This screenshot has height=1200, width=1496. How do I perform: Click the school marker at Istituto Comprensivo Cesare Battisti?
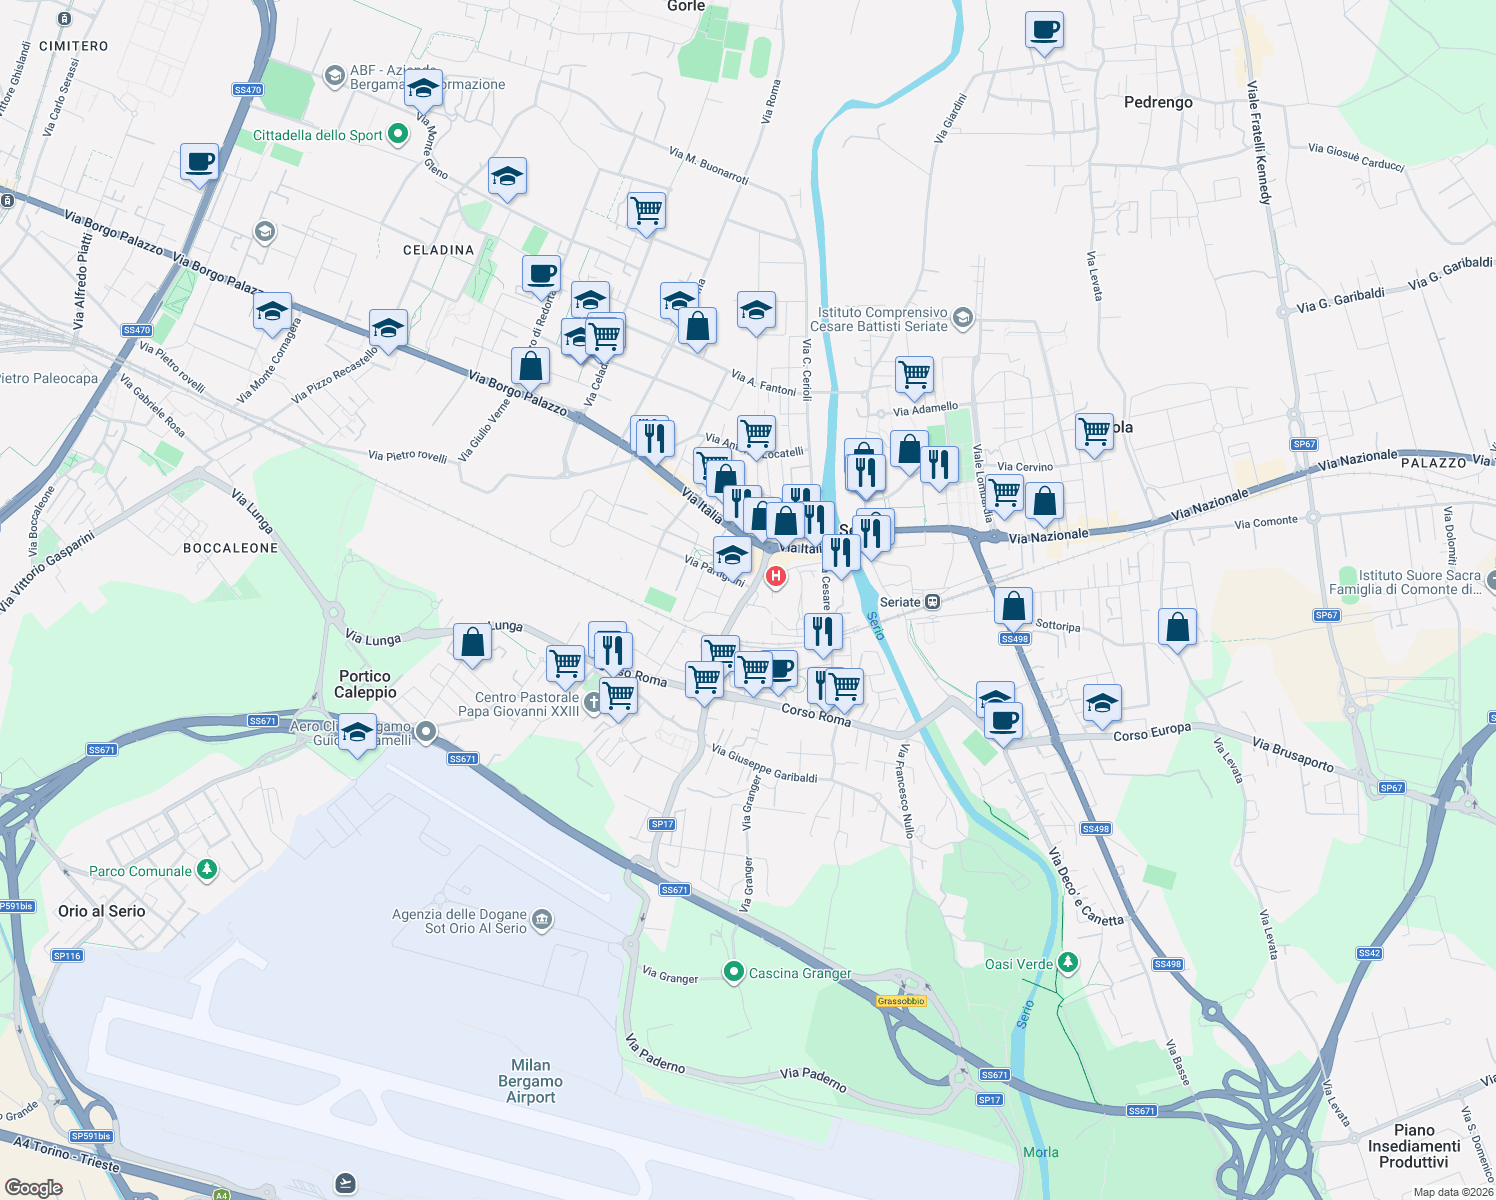tap(962, 318)
